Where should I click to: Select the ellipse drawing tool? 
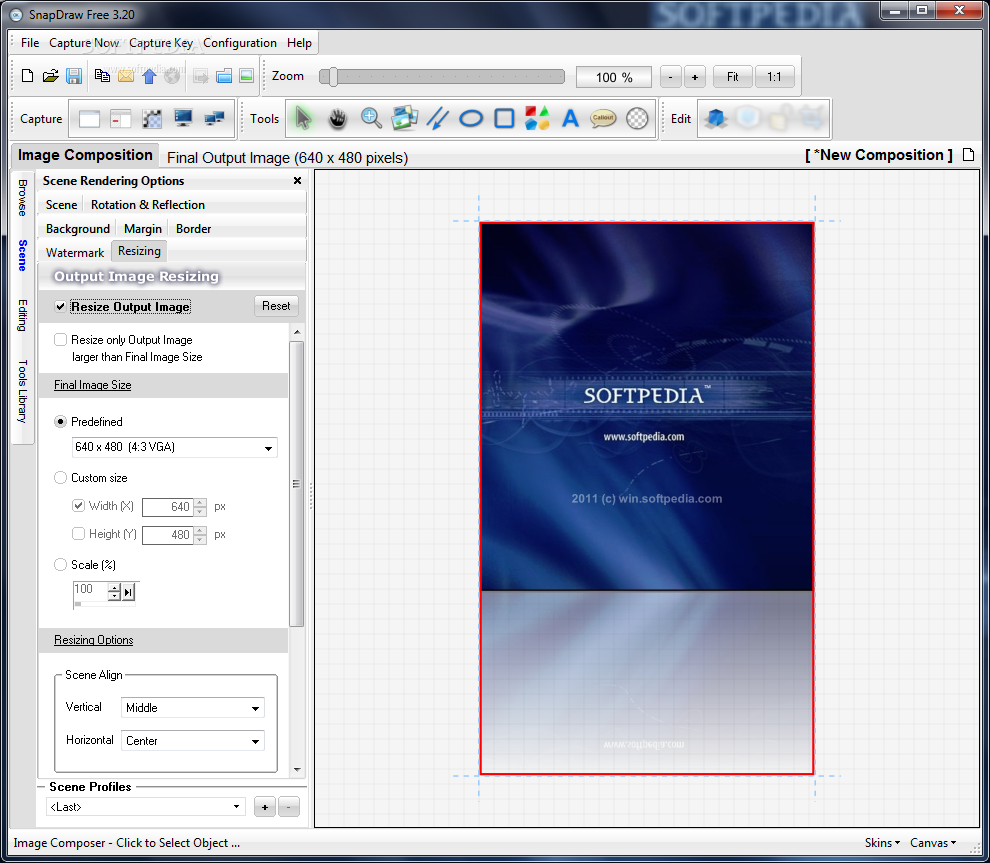pyautogui.click(x=471, y=118)
